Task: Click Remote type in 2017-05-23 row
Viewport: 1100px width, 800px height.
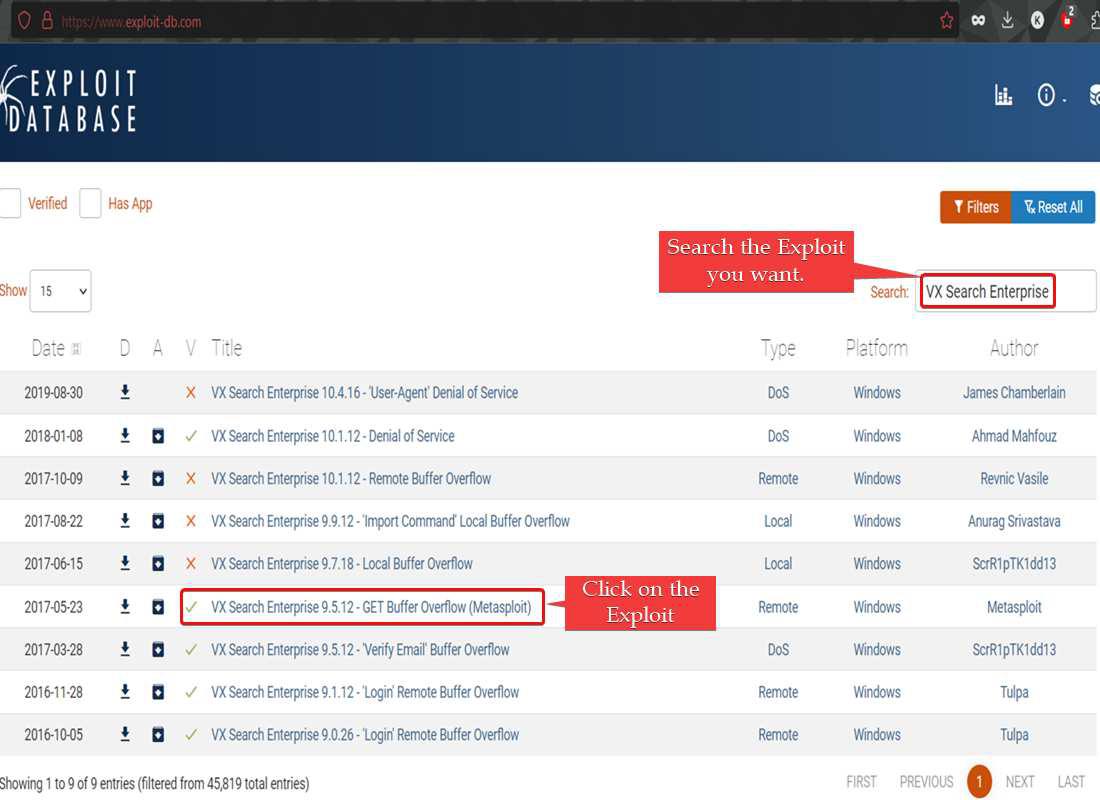Action: point(778,607)
